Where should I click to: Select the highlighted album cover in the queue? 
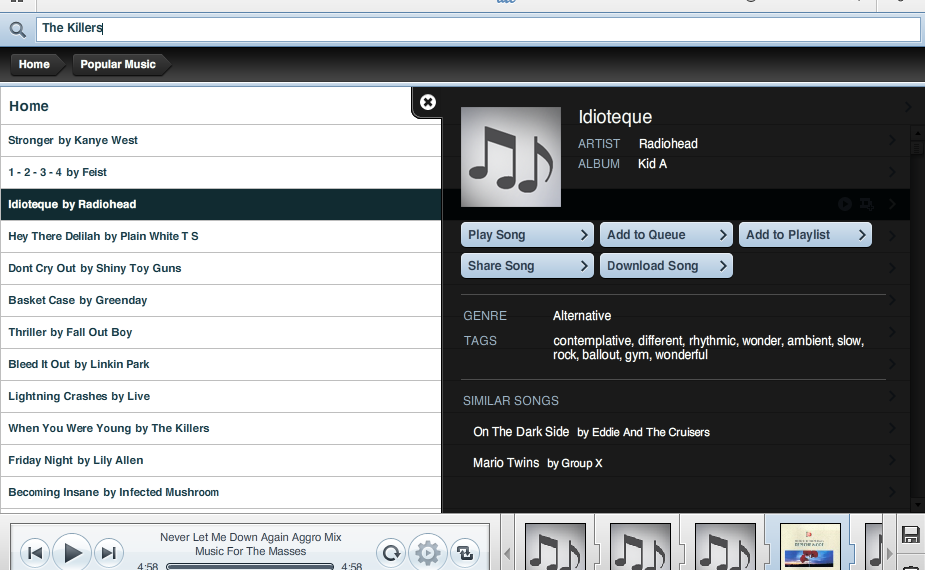pyautogui.click(x=810, y=546)
